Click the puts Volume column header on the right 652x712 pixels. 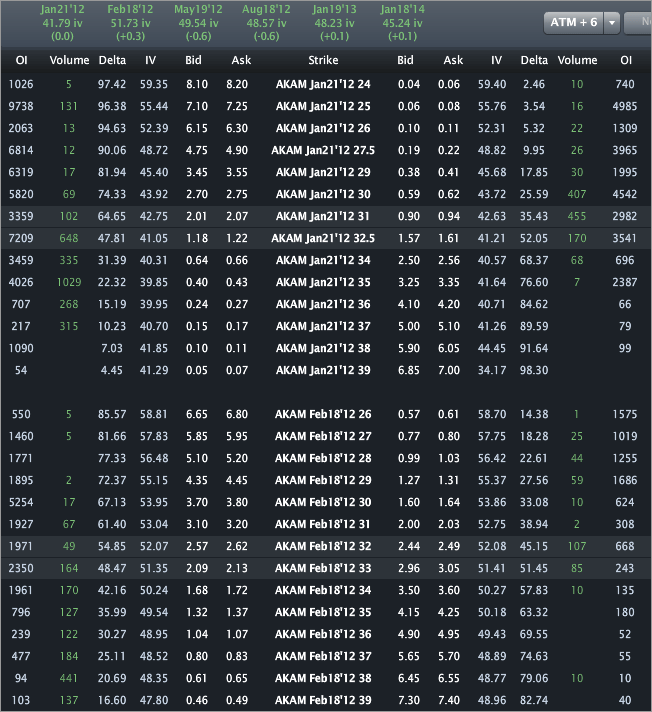[577, 60]
